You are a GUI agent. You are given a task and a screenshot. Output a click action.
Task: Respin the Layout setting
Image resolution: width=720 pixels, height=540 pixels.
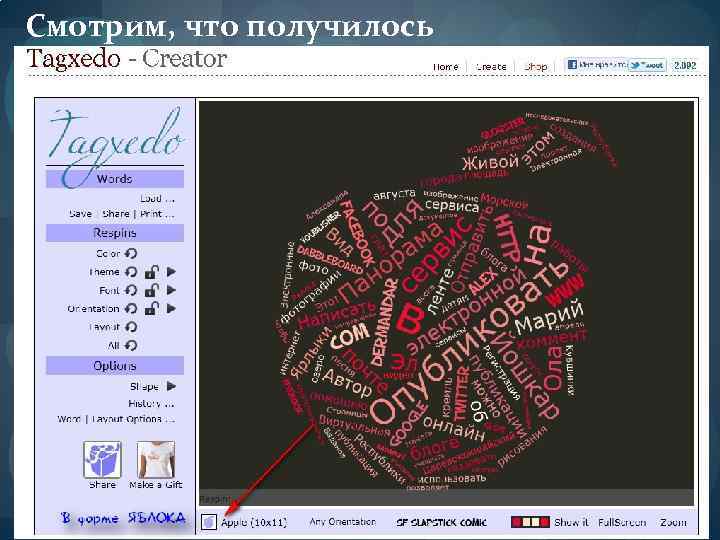pos(131,327)
